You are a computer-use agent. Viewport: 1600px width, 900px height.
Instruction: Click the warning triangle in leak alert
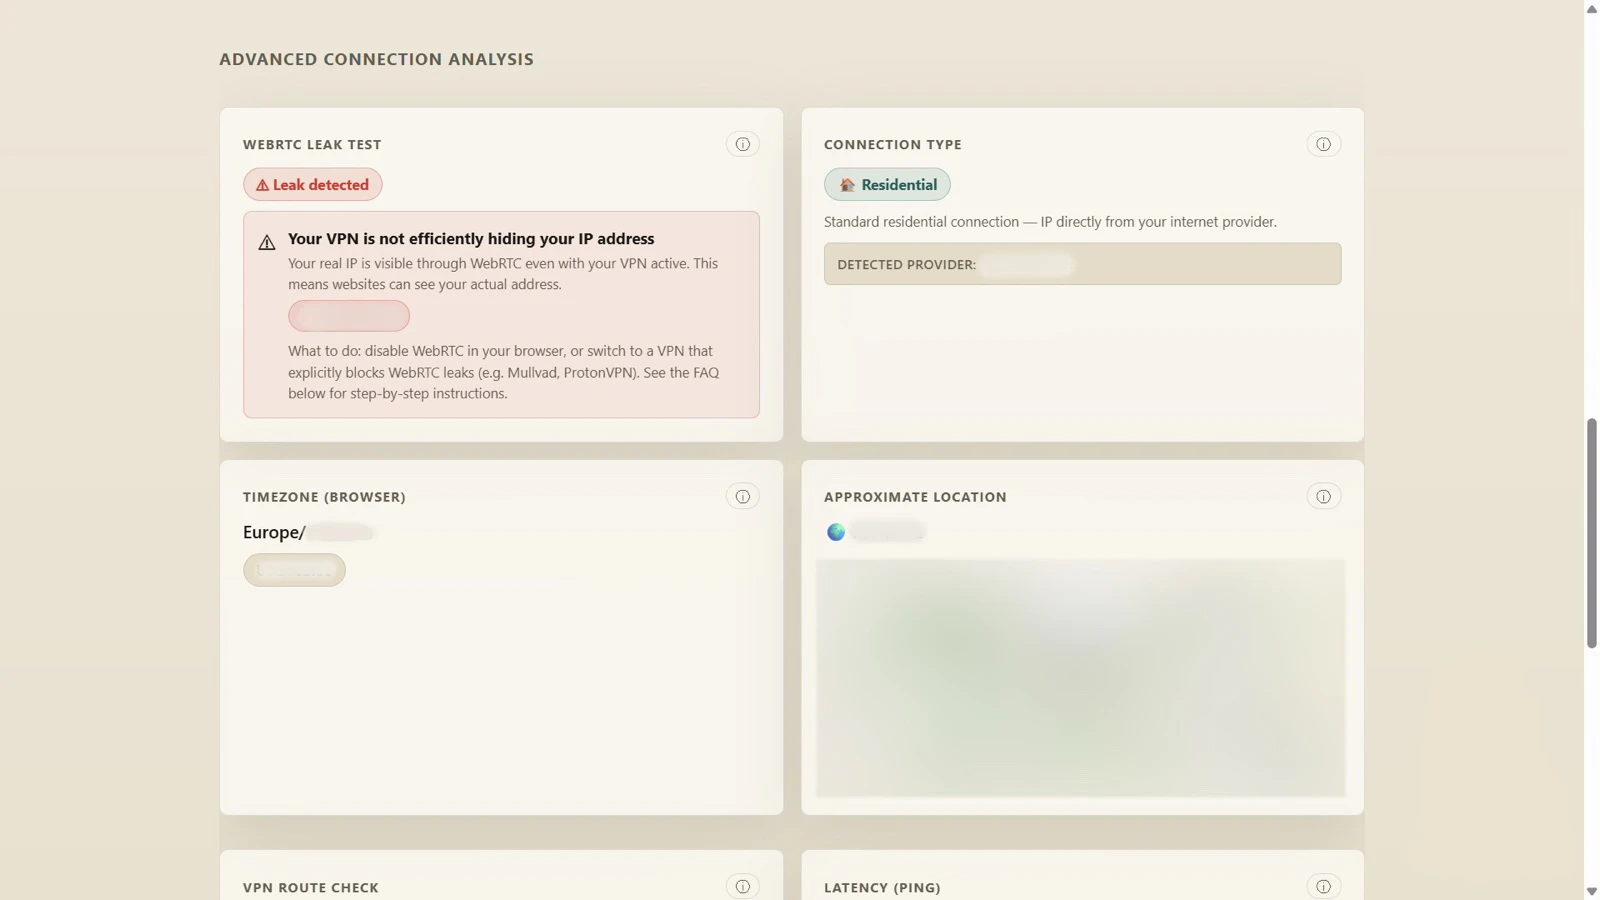point(267,242)
